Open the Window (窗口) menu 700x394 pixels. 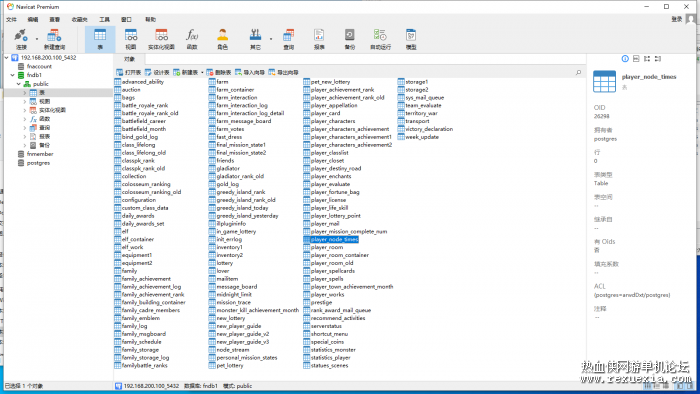tap(126, 20)
